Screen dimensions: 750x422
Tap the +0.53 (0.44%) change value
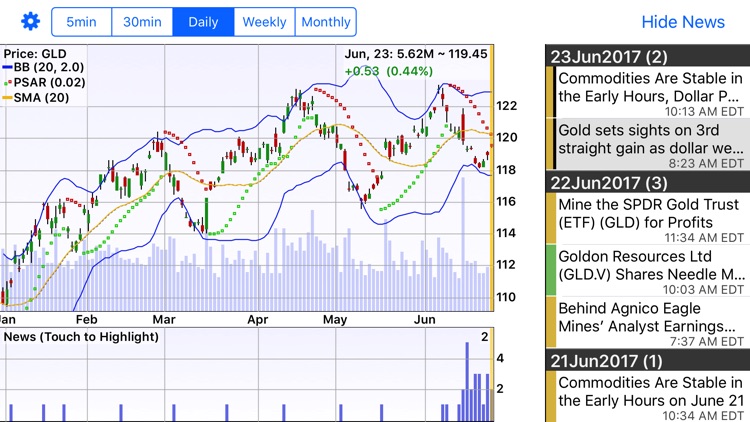click(x=388, y=71)
